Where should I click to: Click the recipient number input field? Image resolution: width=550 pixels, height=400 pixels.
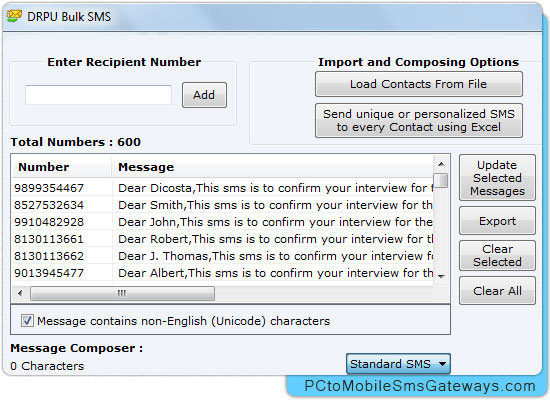[98, 95]
